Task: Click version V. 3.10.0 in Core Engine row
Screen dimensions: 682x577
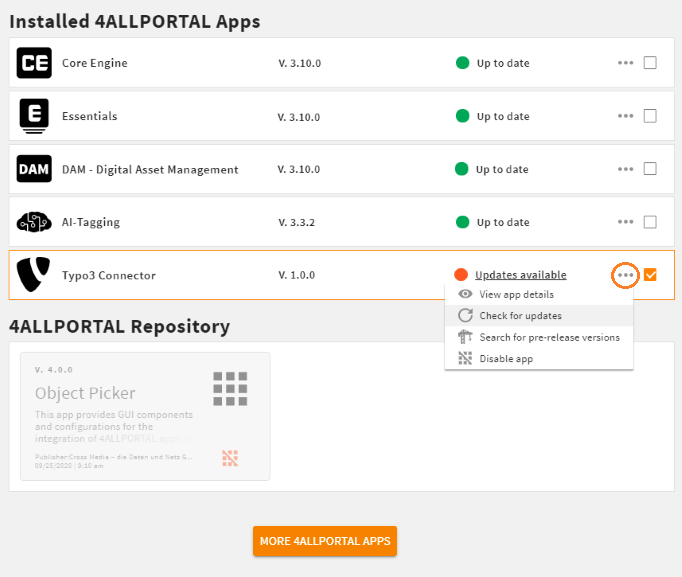Action: [300, 63]
